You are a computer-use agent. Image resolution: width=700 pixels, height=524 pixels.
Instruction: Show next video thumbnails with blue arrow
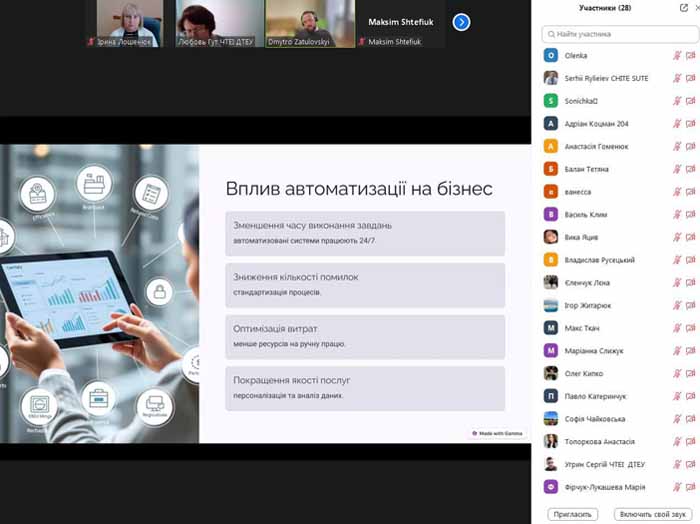pyautogui.click(x=461, y=22)
